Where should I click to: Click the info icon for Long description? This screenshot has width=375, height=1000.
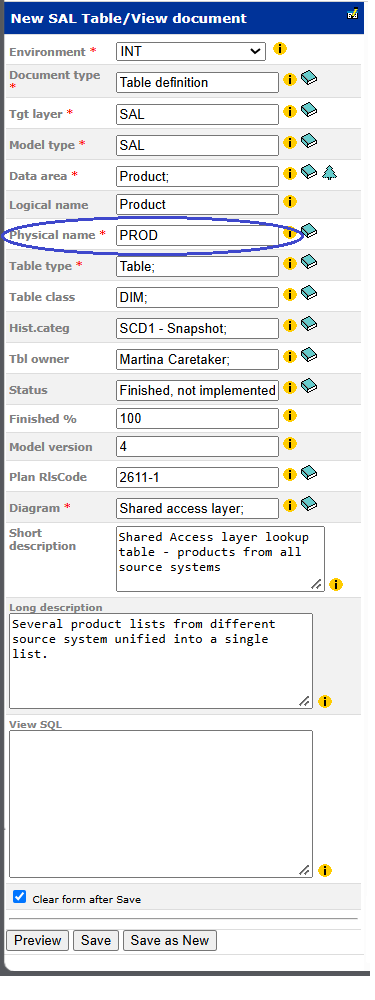(x=325, y=702)
